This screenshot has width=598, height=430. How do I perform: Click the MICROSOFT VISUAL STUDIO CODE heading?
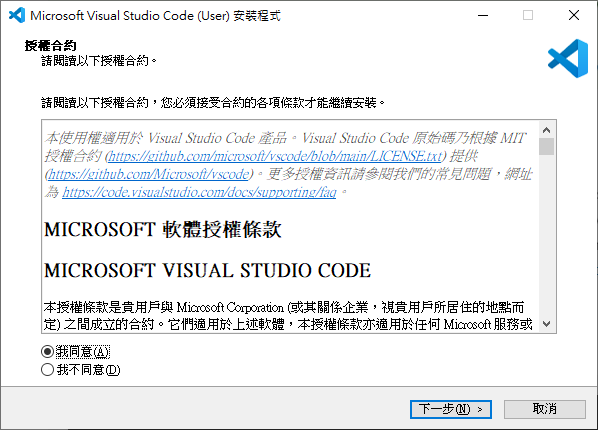pyautogui.click(x=207, y=271)
